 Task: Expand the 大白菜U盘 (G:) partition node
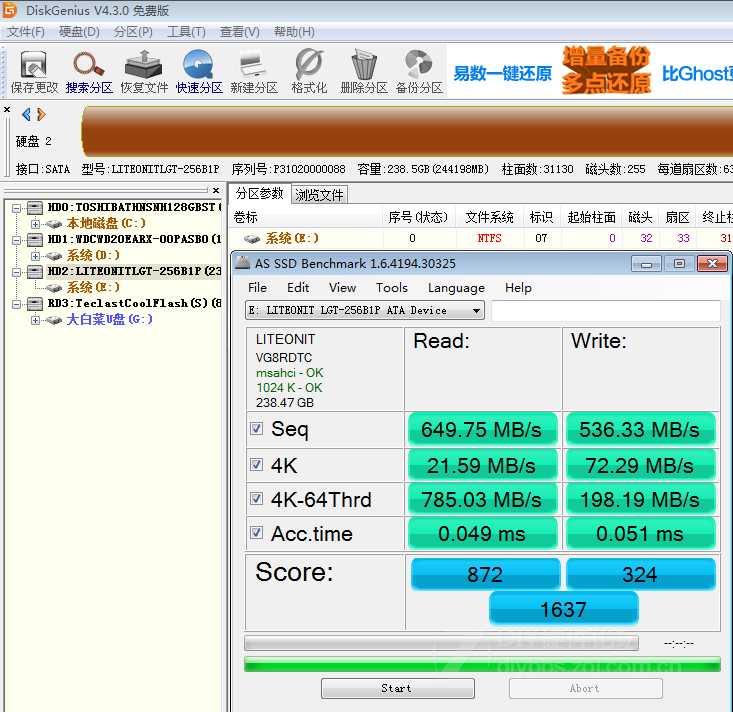pyautogui.click(x=36, y=320)
